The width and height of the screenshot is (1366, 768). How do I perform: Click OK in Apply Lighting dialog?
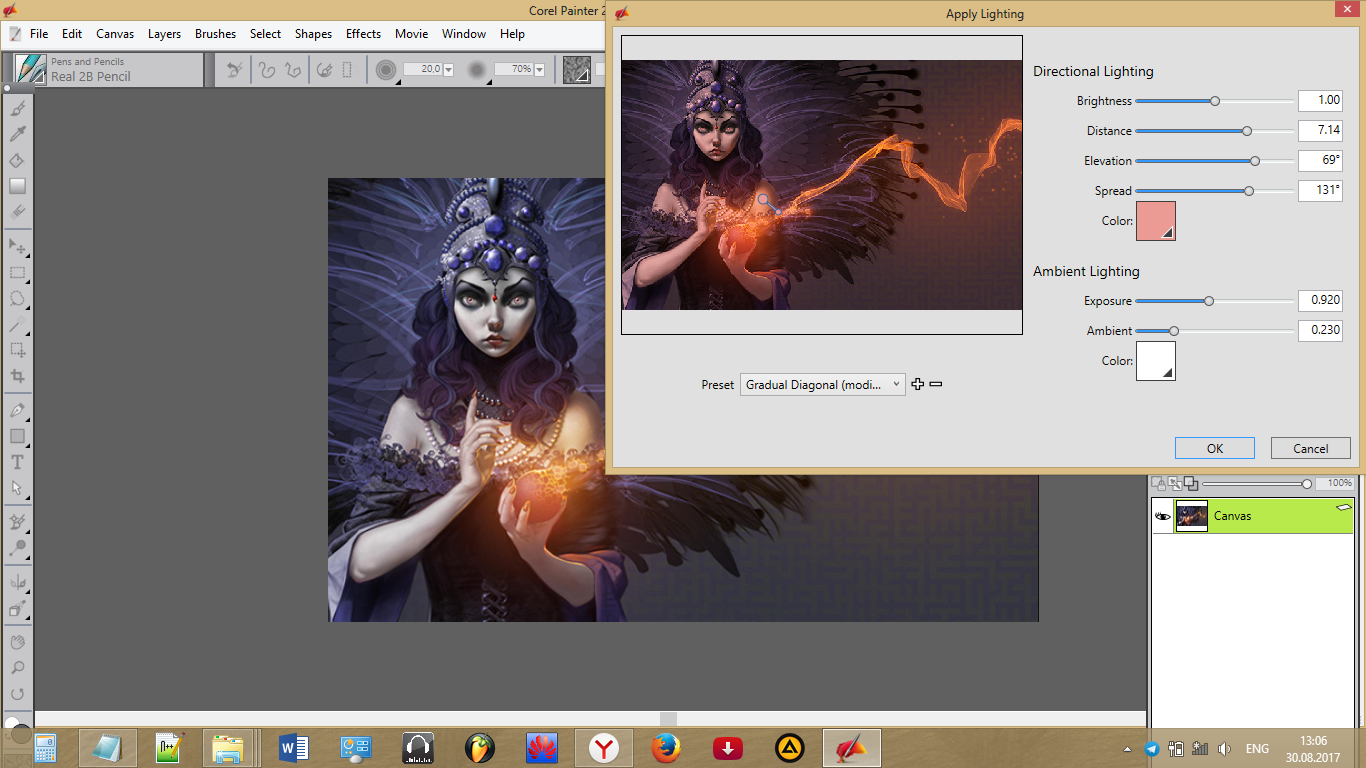pyautogui.click(x=1214, y=448)
